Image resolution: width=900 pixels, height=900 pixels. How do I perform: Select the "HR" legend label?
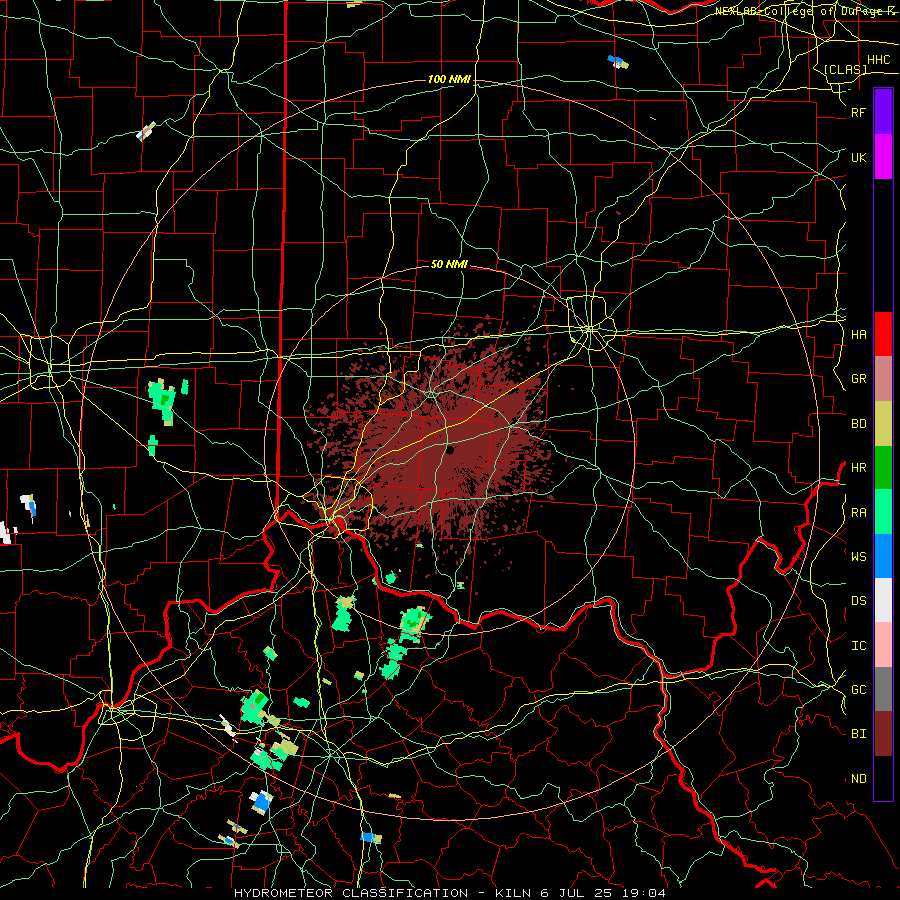point(858,468)
